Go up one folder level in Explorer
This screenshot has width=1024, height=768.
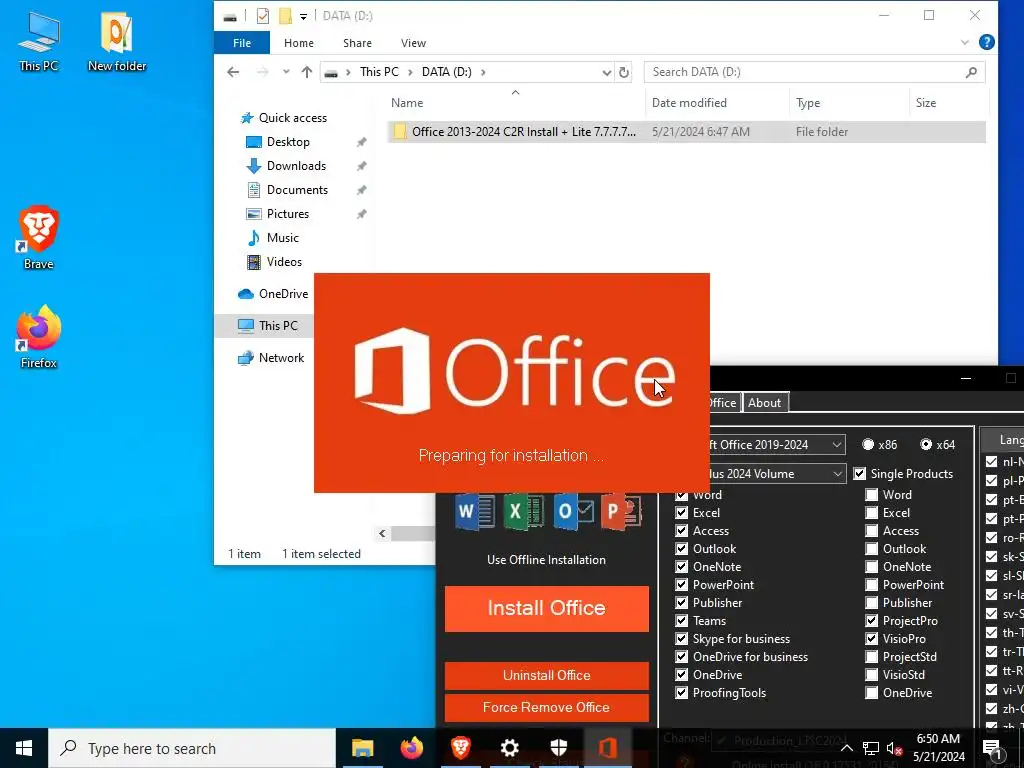(x=306, y=72)
